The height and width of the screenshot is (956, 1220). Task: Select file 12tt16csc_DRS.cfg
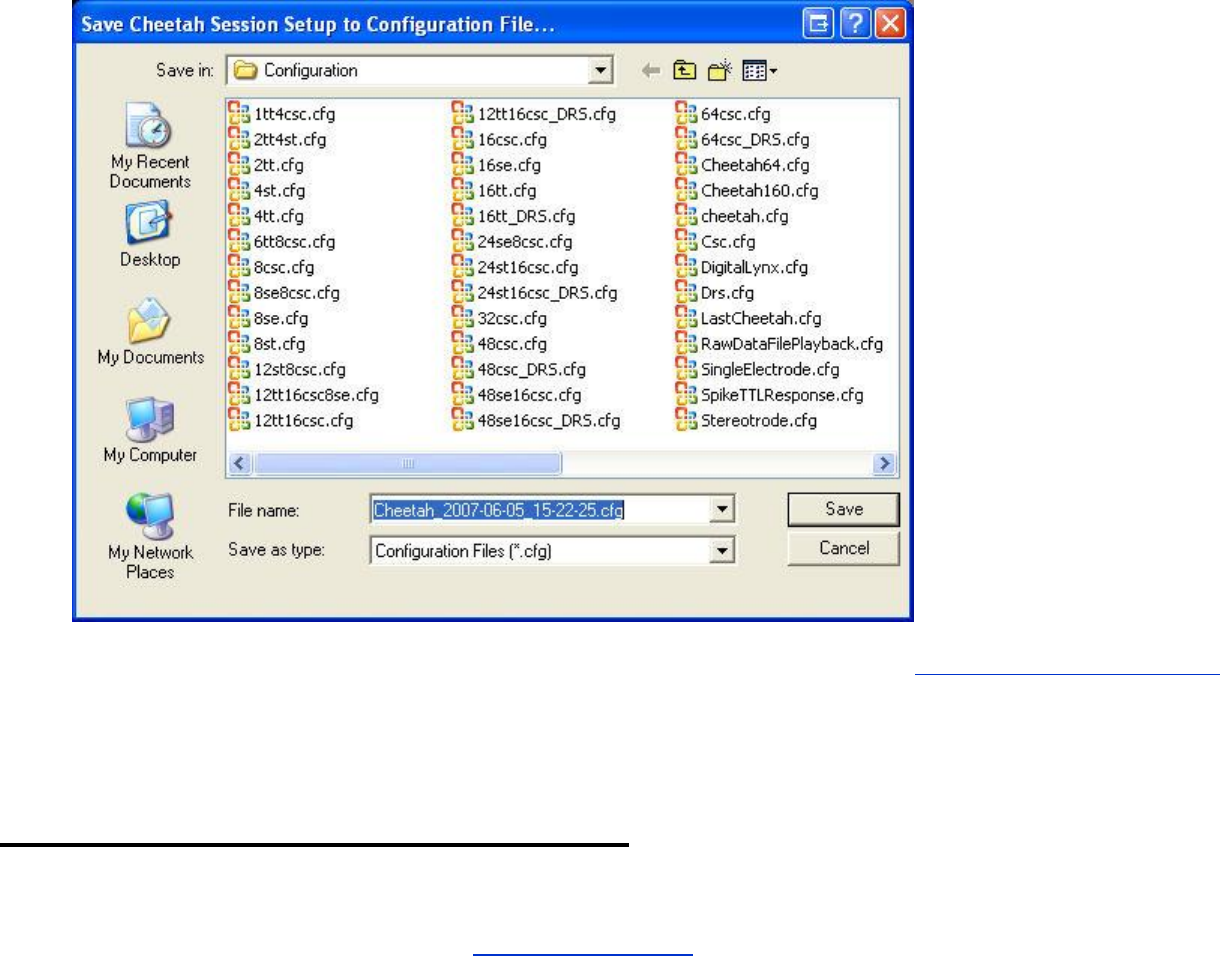tap(536, 114)
